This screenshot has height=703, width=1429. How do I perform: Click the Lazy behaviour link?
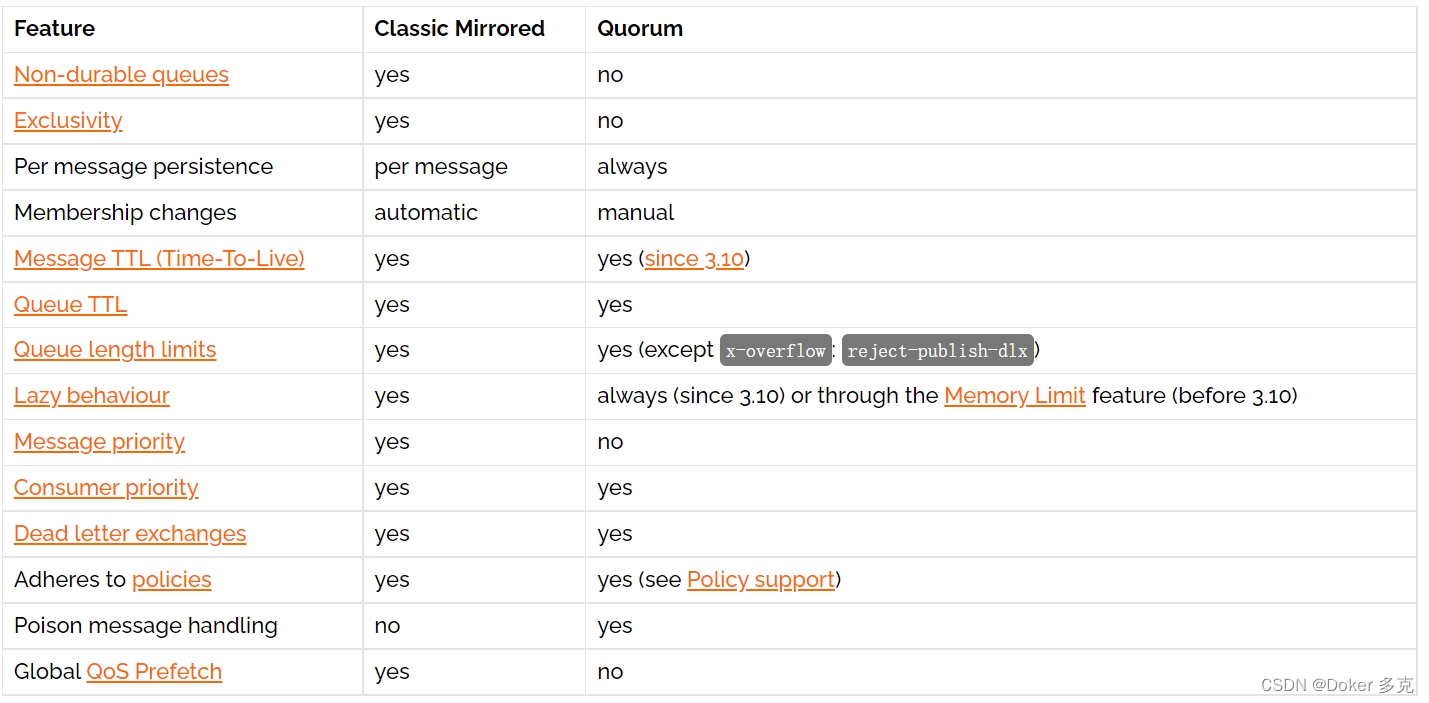92,396
